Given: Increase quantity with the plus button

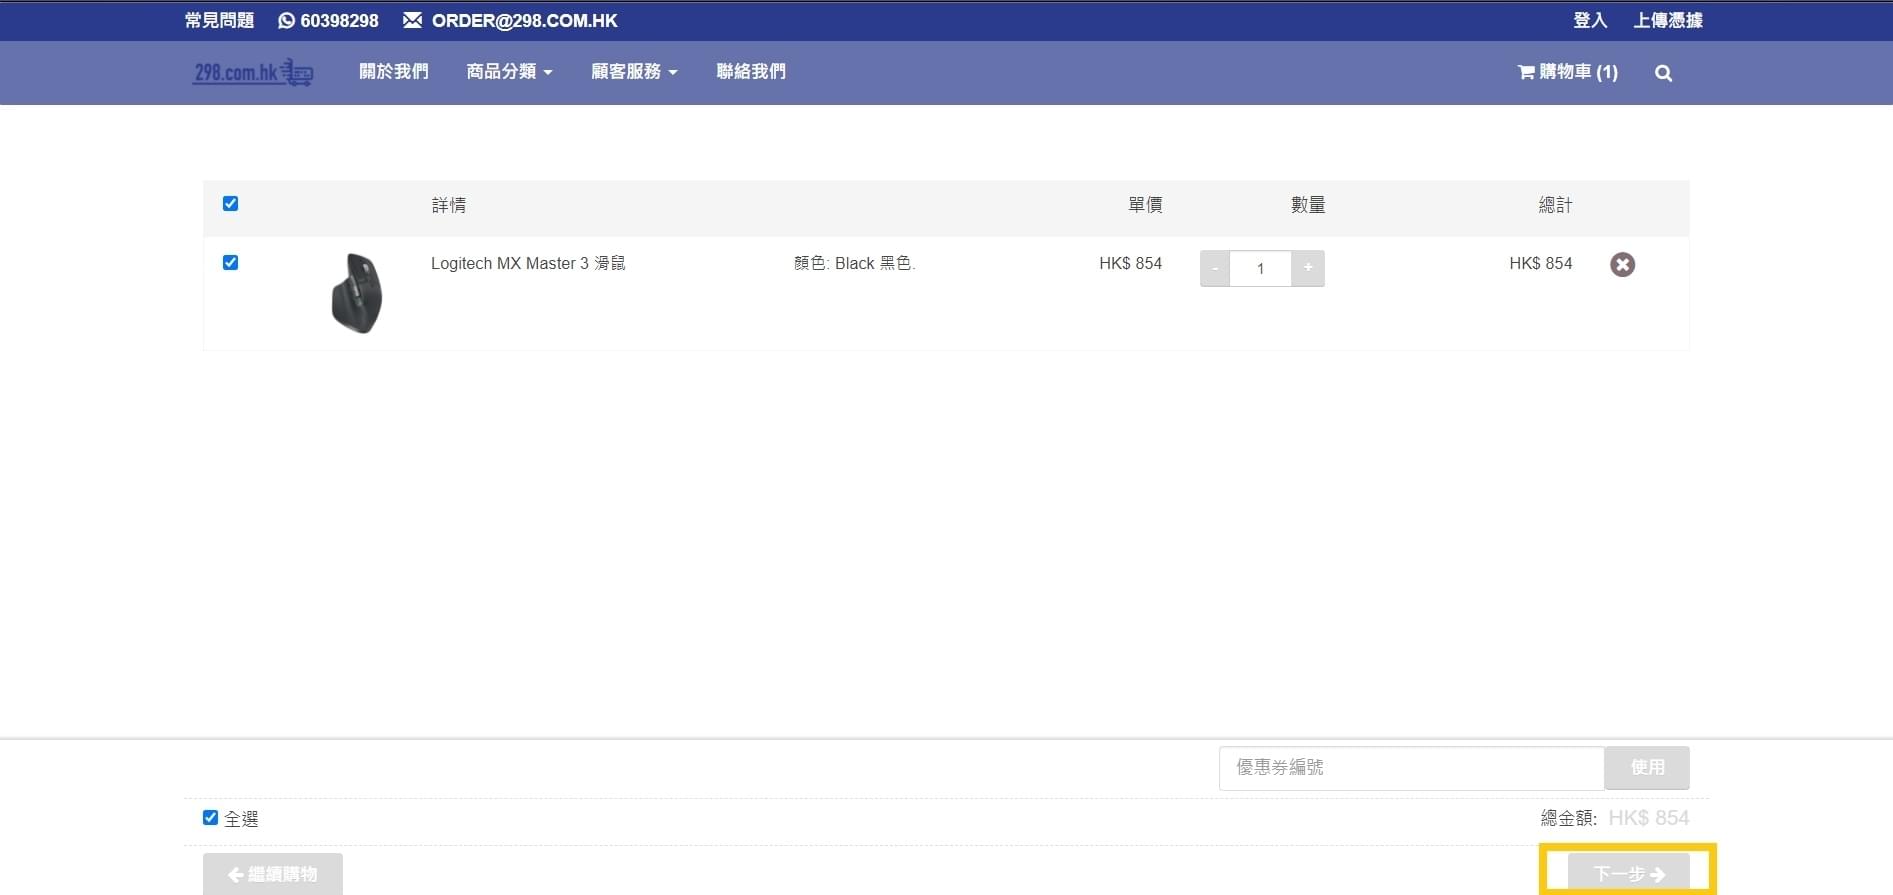Looking at the screenshot, I should click(x=1308, y=268).
